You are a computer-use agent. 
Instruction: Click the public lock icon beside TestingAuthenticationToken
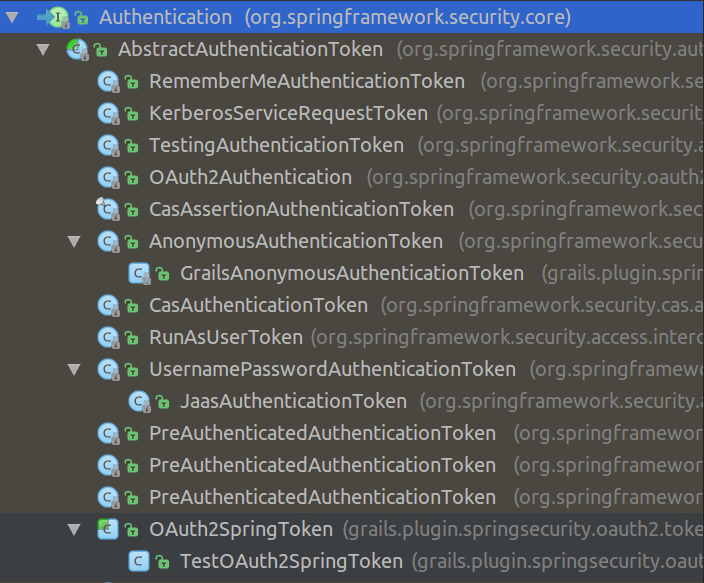tap(132, 146)
